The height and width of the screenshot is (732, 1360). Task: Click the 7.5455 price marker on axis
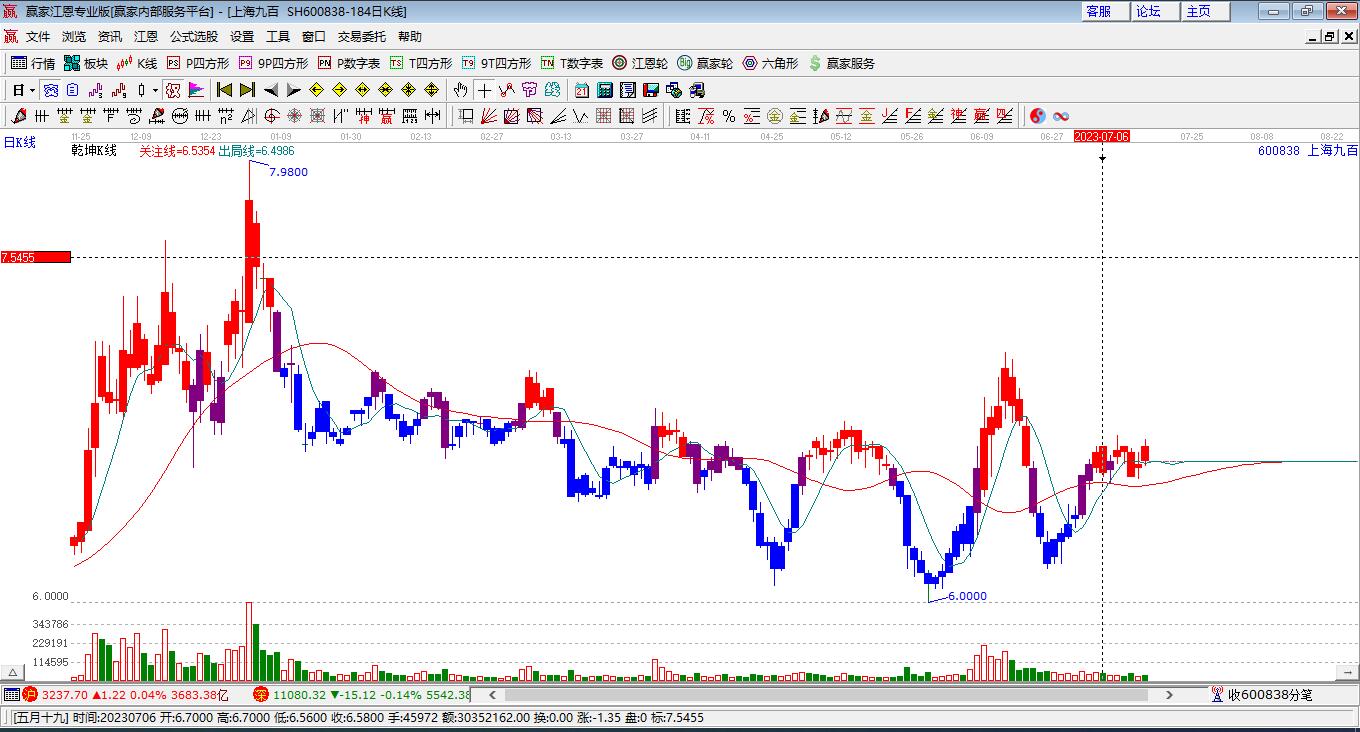[35, 257]
